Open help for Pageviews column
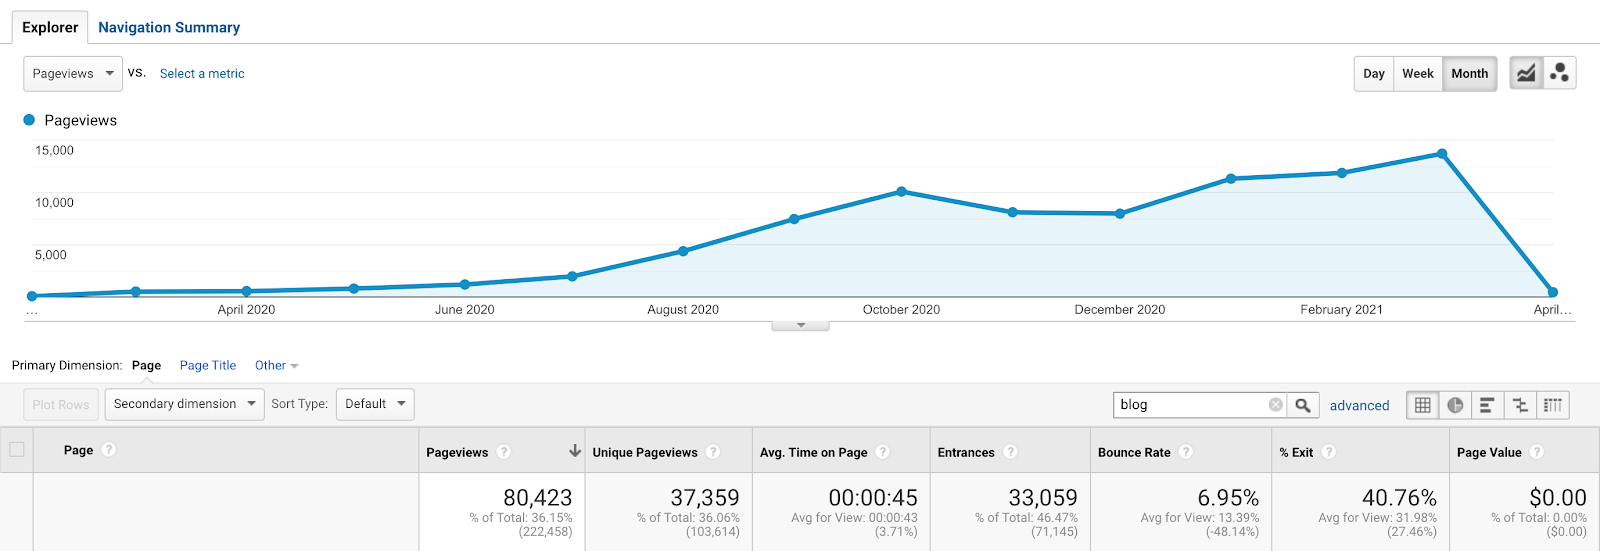The height and width of the screenshot is (551, 1600). point(504,452)
